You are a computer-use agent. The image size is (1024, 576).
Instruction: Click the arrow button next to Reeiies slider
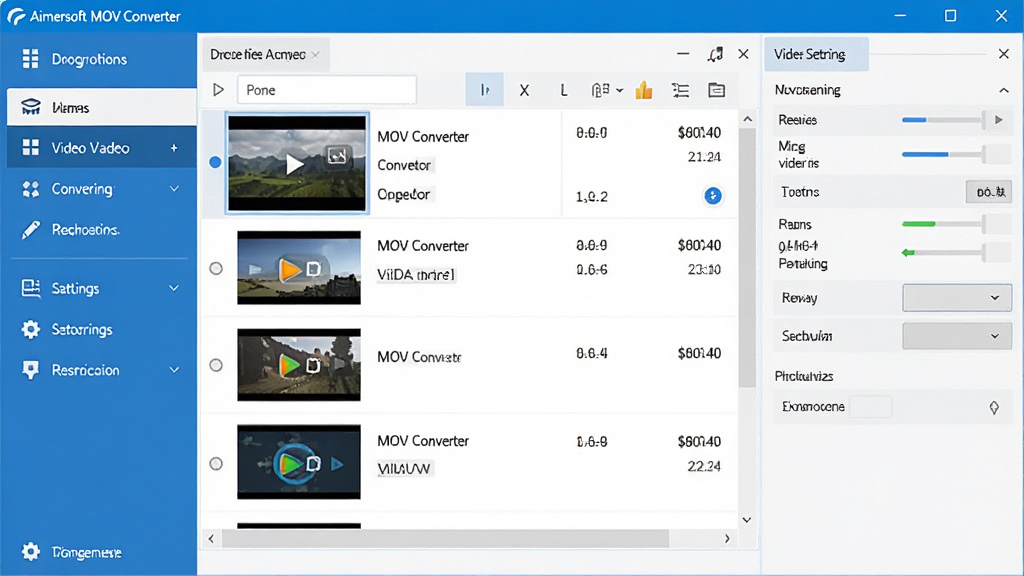tap(999, 120)
